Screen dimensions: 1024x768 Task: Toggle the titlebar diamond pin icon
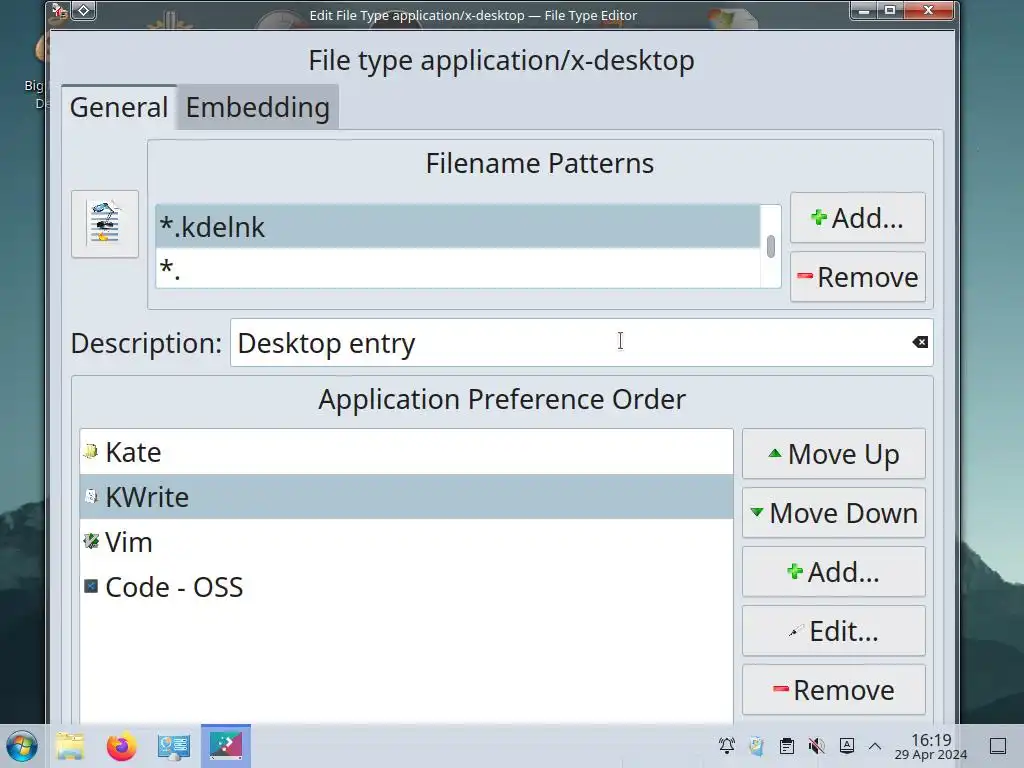[x=84, y=10]
